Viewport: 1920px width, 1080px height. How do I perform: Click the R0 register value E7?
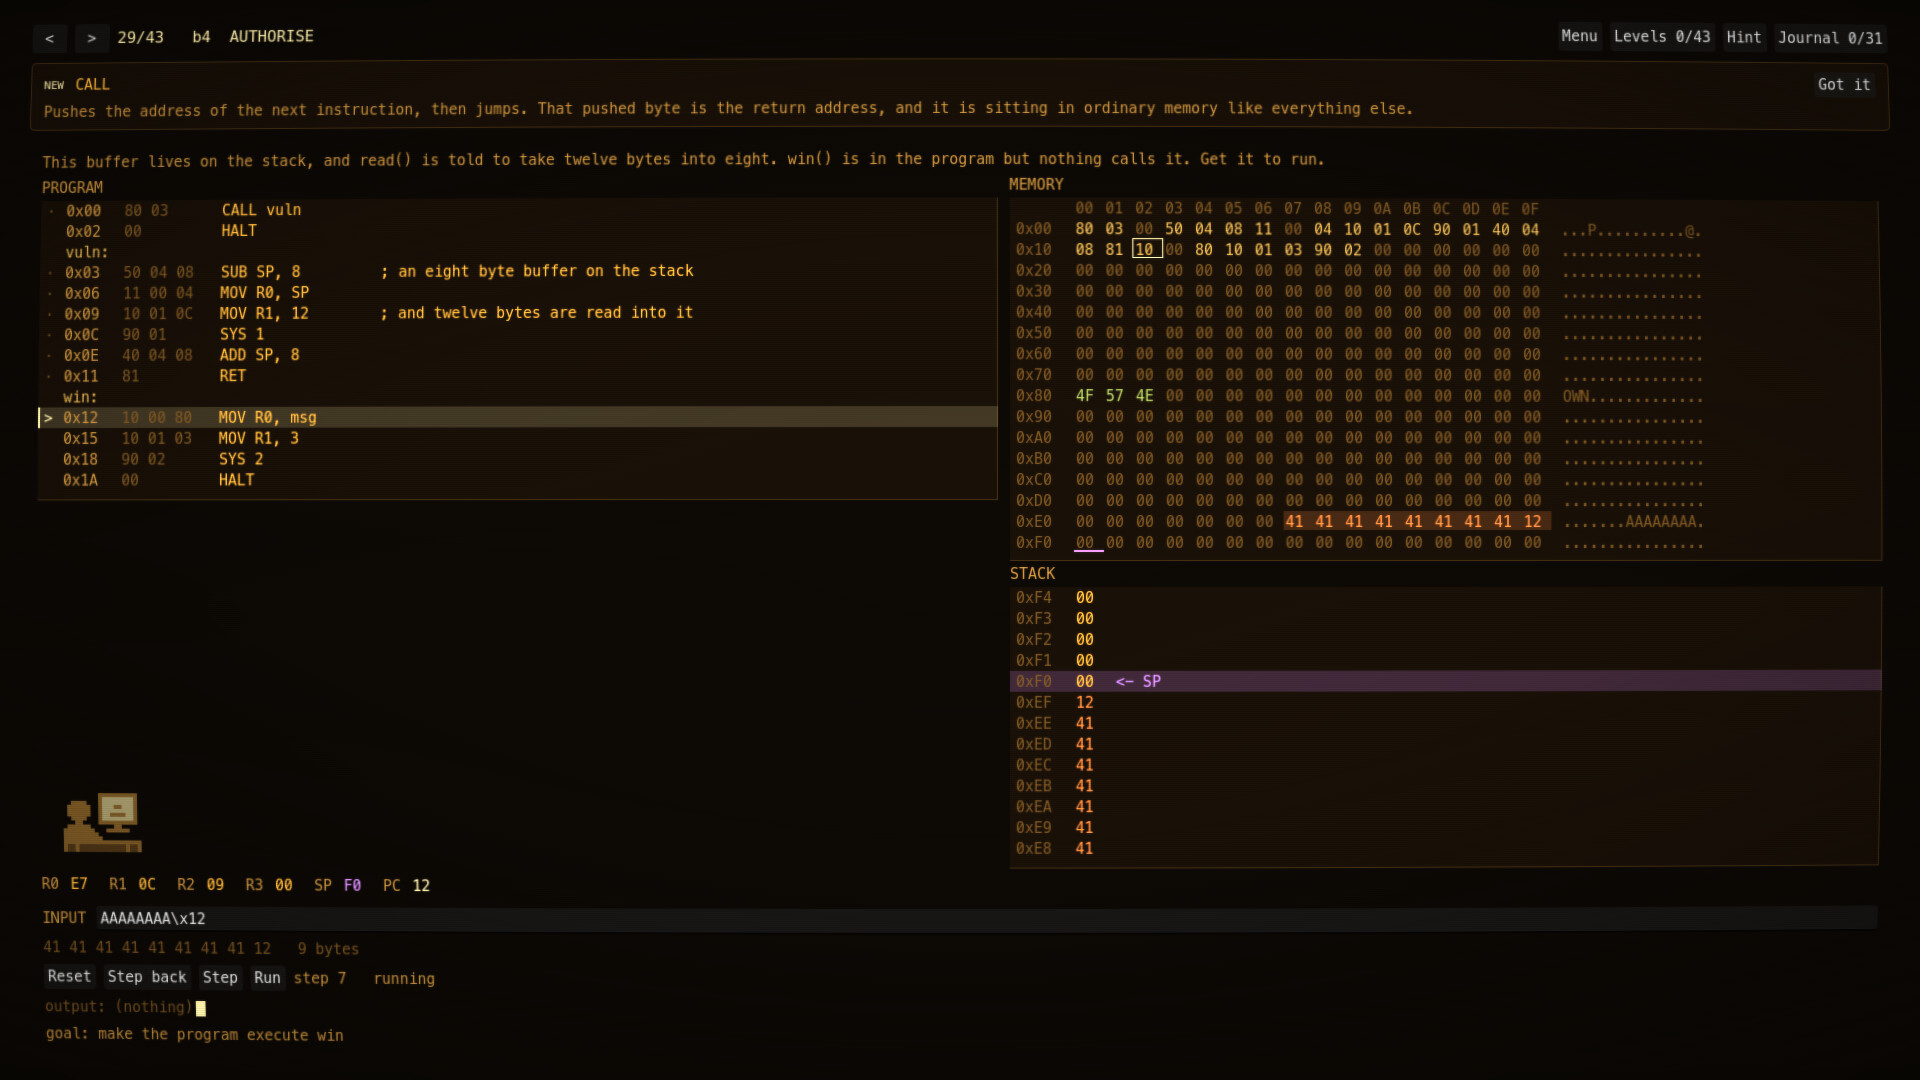point(79,885)
